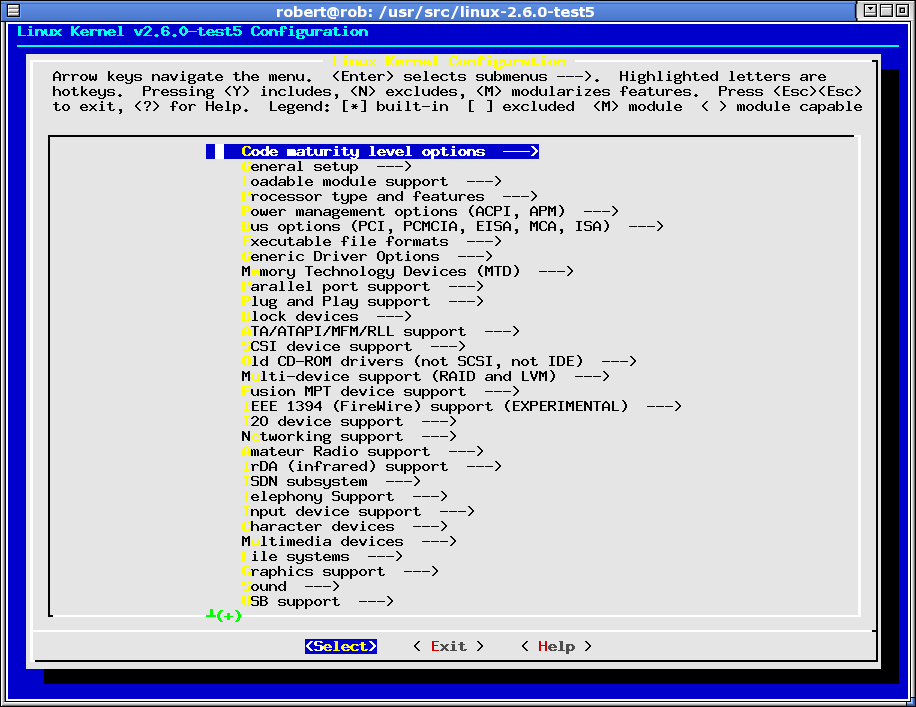Open Executable file formats submenu

(x=372, y=242)
